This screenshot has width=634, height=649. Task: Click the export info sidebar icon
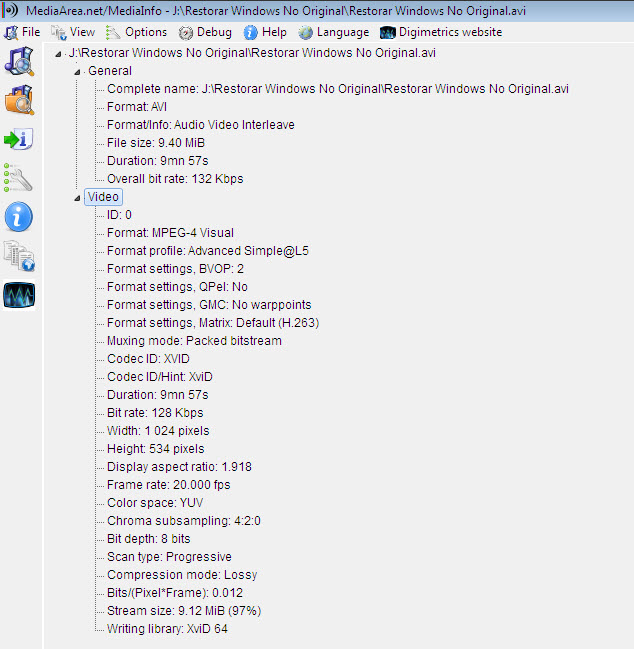[x=19, y=139]
